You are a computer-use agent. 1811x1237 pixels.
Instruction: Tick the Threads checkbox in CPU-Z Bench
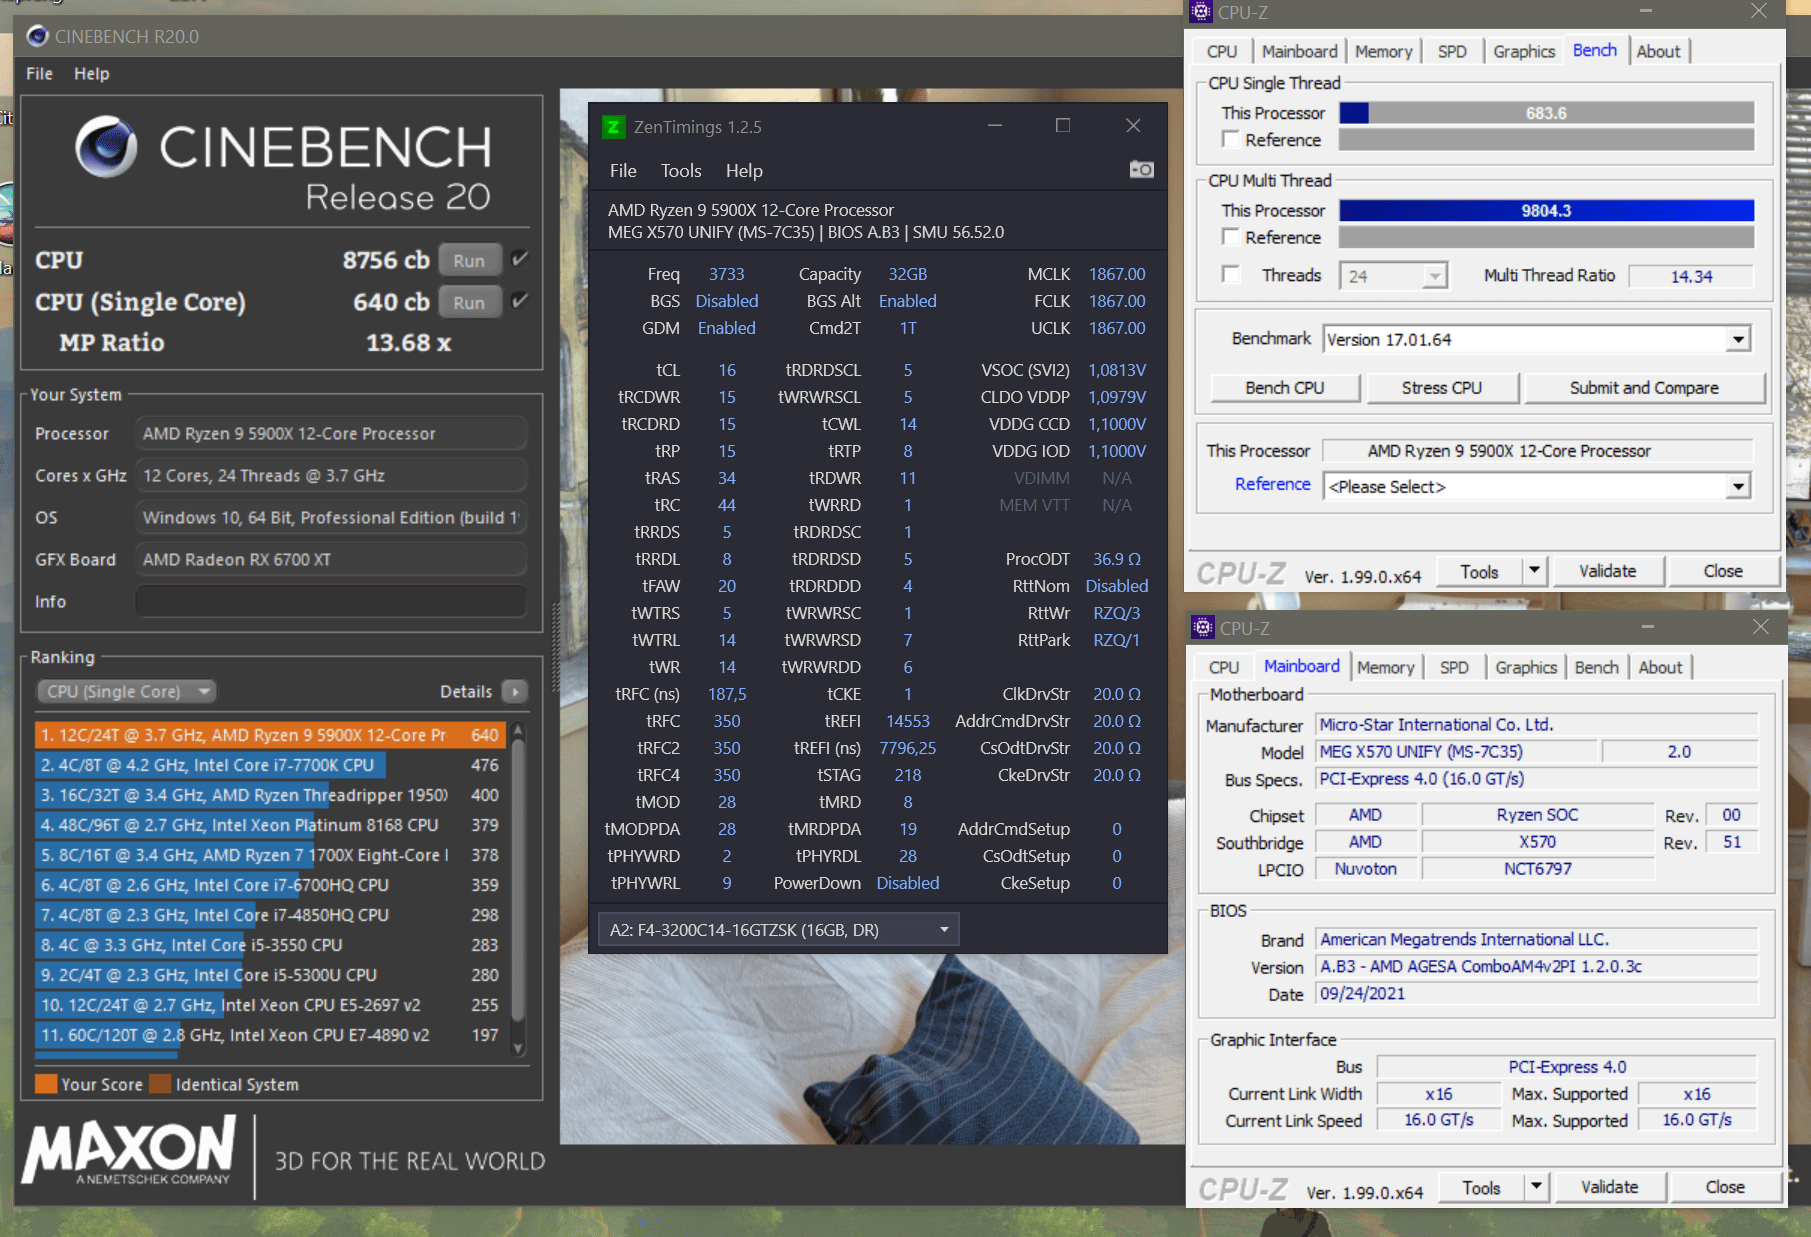pos(1231,274)
